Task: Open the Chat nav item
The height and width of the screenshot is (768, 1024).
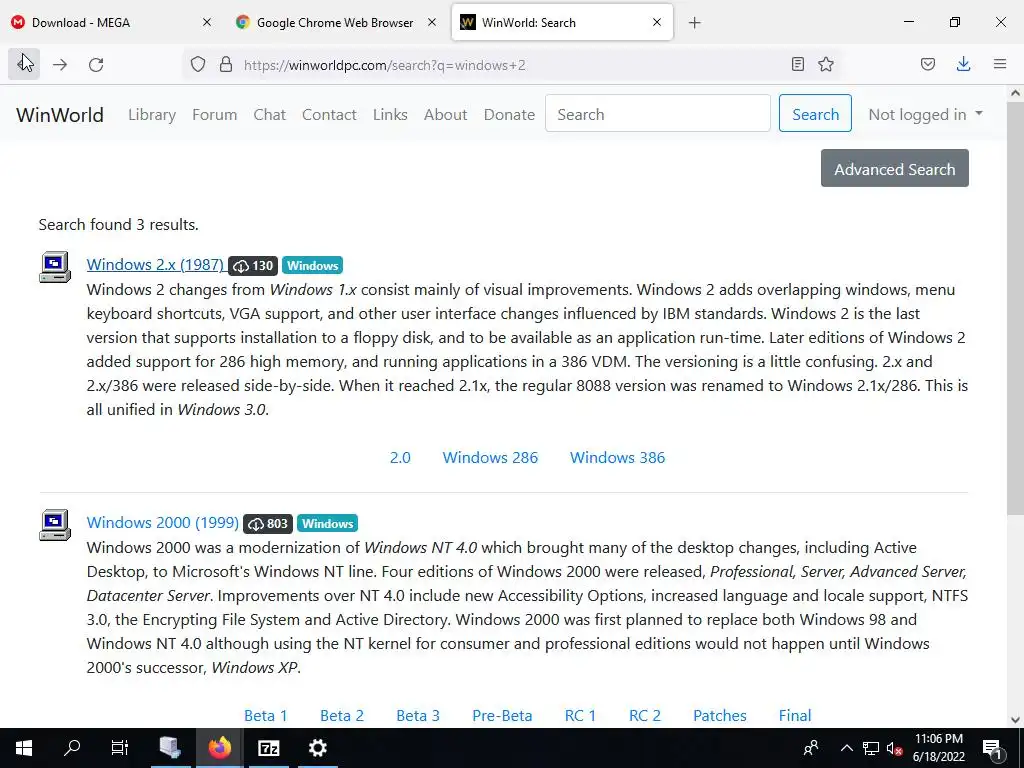Action: tap(270, 115)
